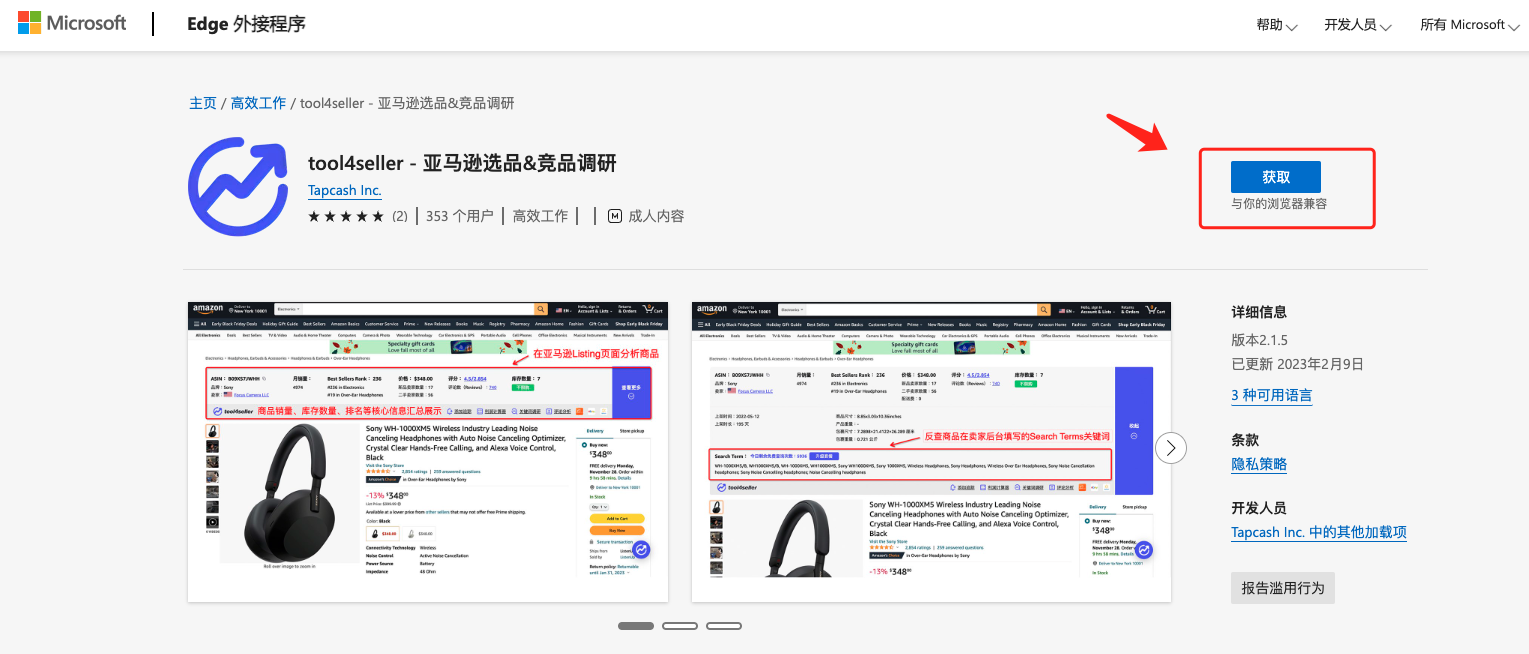Screen dimensions: 1529x654
Task: Open 高效工作 in the breadcrumb
Action: pos(259,103)
